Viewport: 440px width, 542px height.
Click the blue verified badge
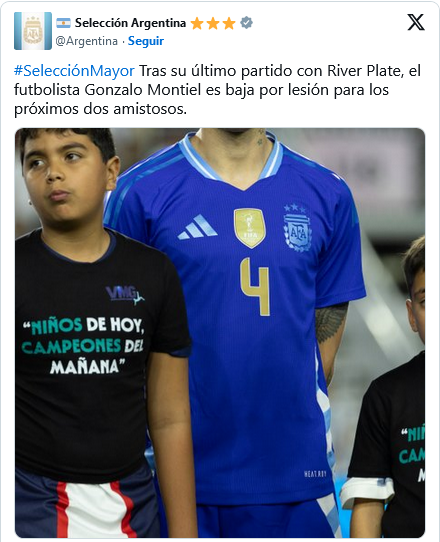click(x=246, y=23)
